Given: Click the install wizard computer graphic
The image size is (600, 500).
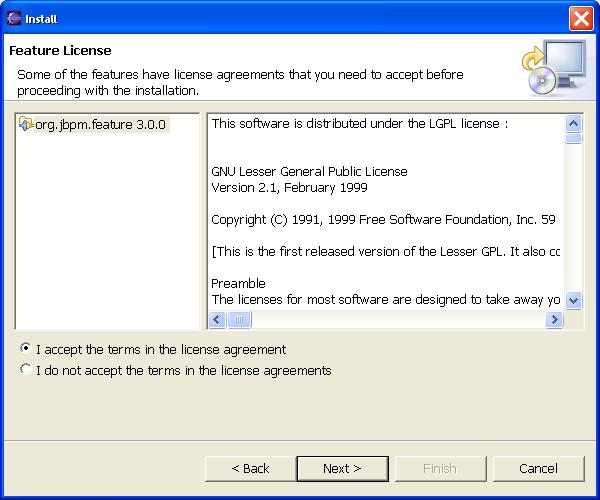Looking at the screenshot, I should (554, 68).
